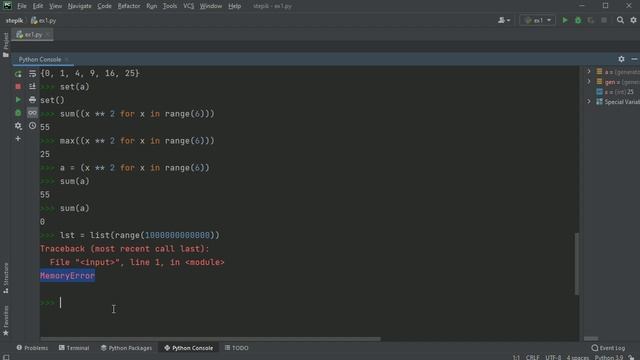Click the stepik breadcrumb
Screen dimensions: 640x360
(14, 20)
